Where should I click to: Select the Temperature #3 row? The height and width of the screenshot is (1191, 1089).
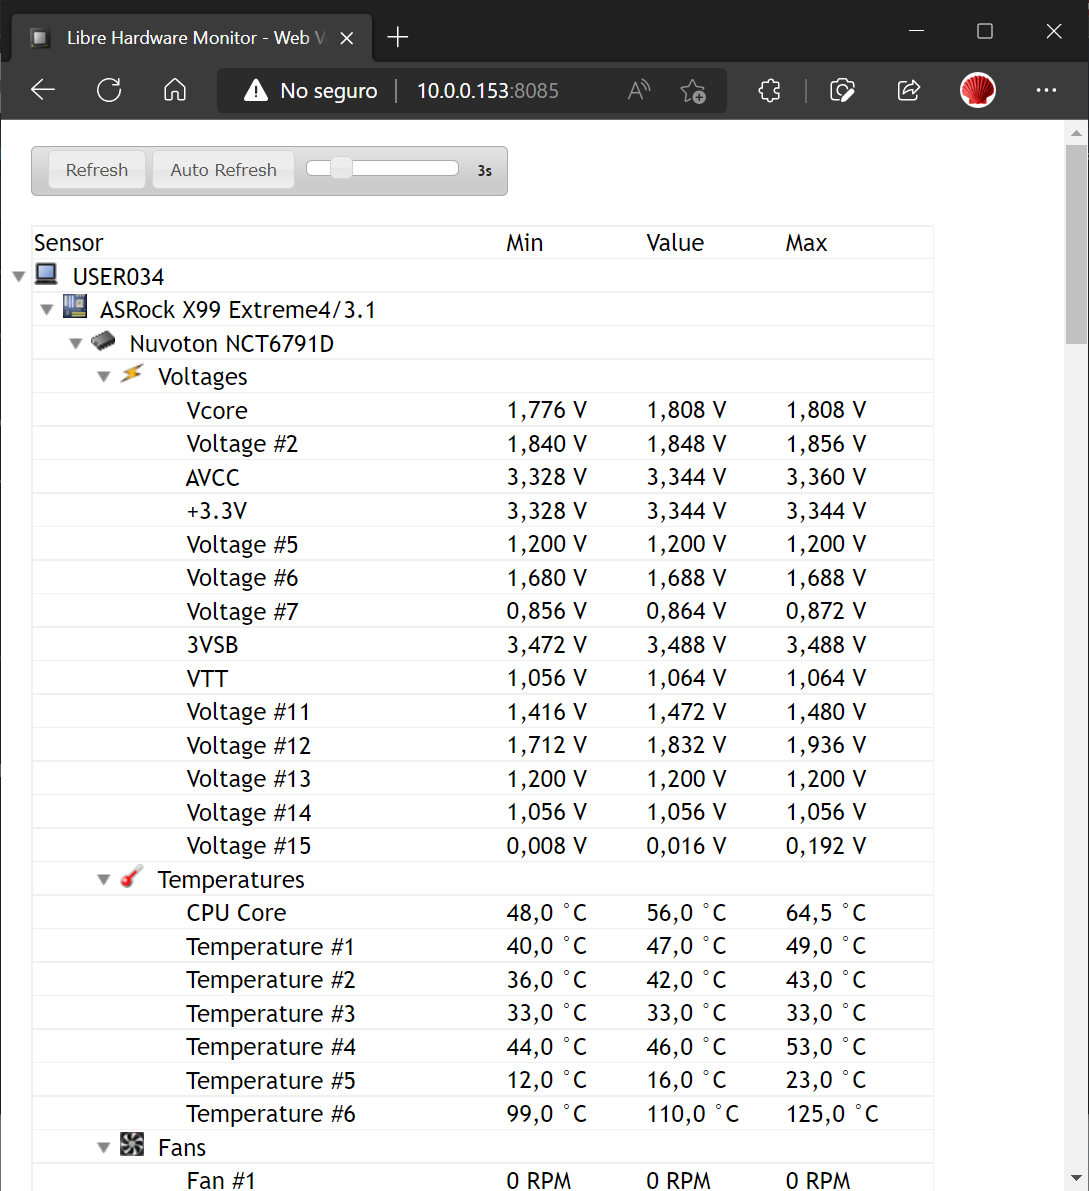482,1013
